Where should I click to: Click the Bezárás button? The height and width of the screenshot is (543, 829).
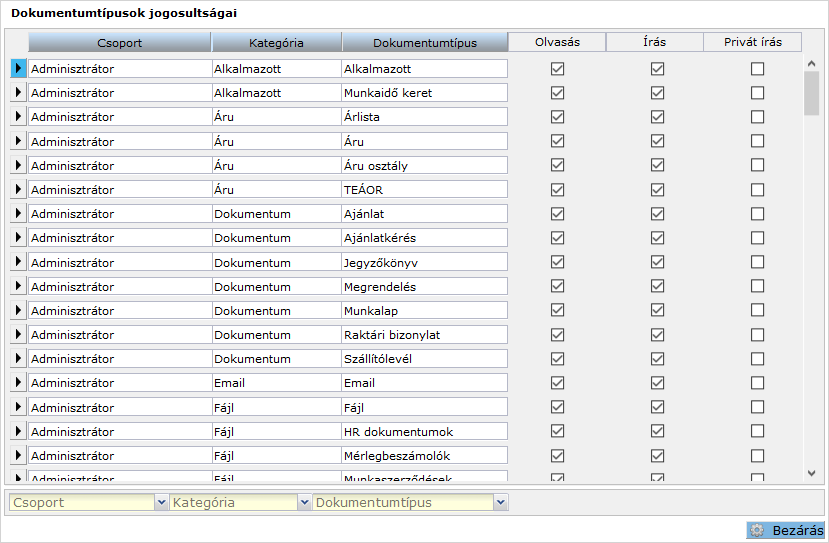pyautogui.click(x=786, y=531)
